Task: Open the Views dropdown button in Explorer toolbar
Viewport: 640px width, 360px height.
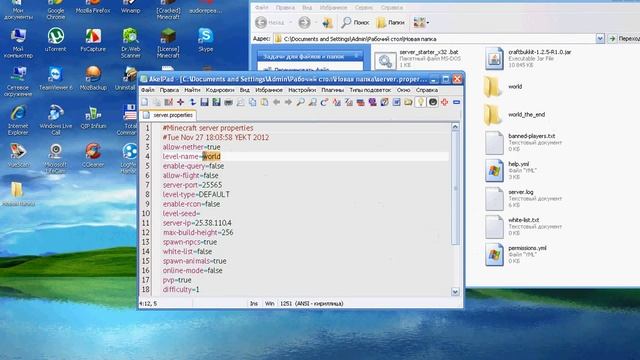Action: click(x=421, y=22)
